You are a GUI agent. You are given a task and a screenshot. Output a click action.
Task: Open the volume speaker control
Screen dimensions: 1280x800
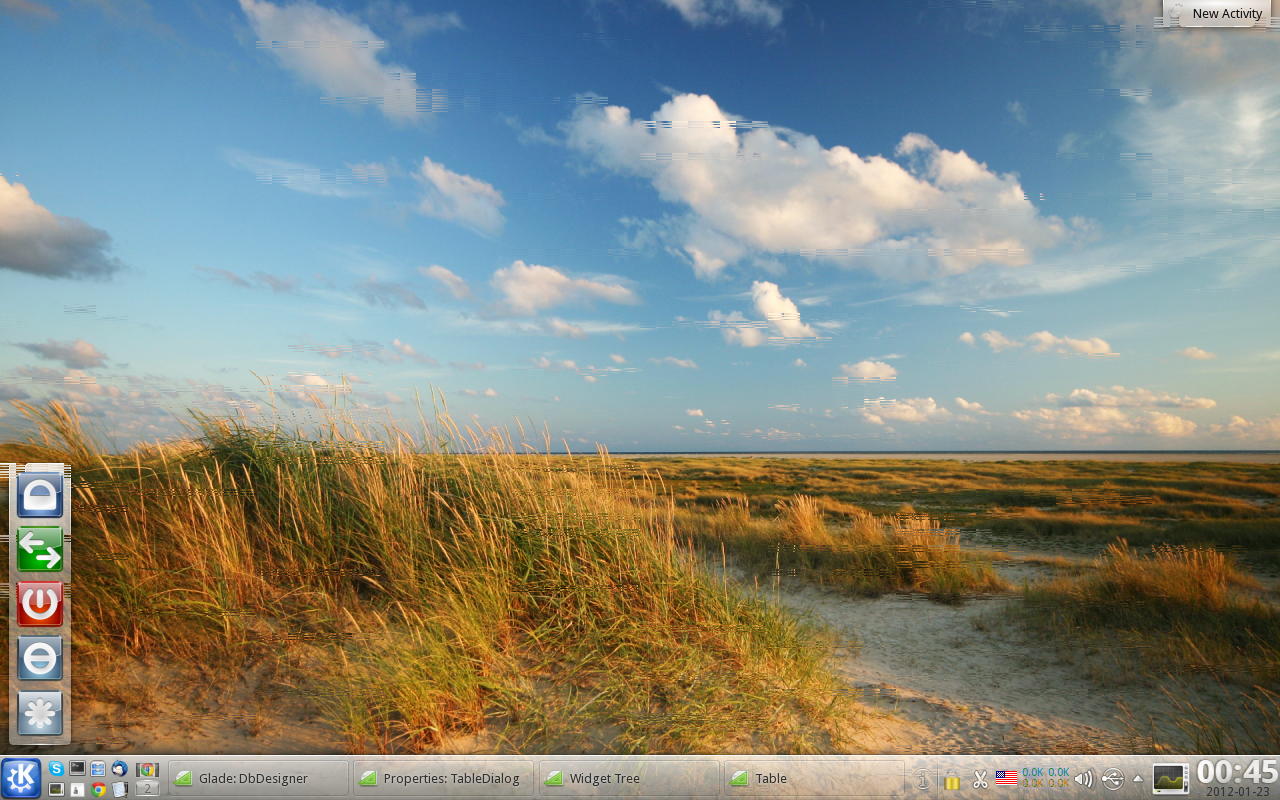click(1084, 779)
